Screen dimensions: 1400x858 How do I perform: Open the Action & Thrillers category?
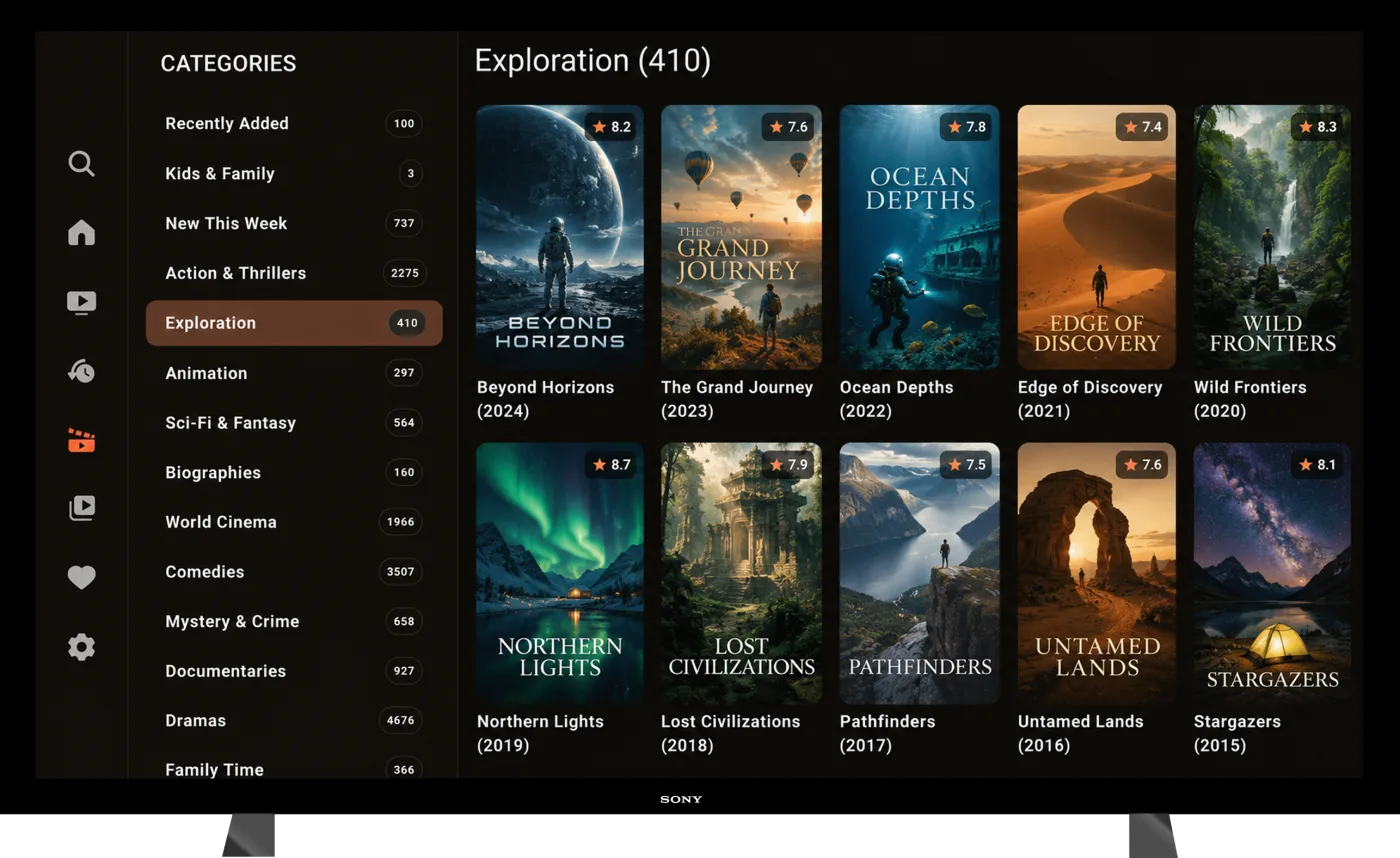point(294,273)
